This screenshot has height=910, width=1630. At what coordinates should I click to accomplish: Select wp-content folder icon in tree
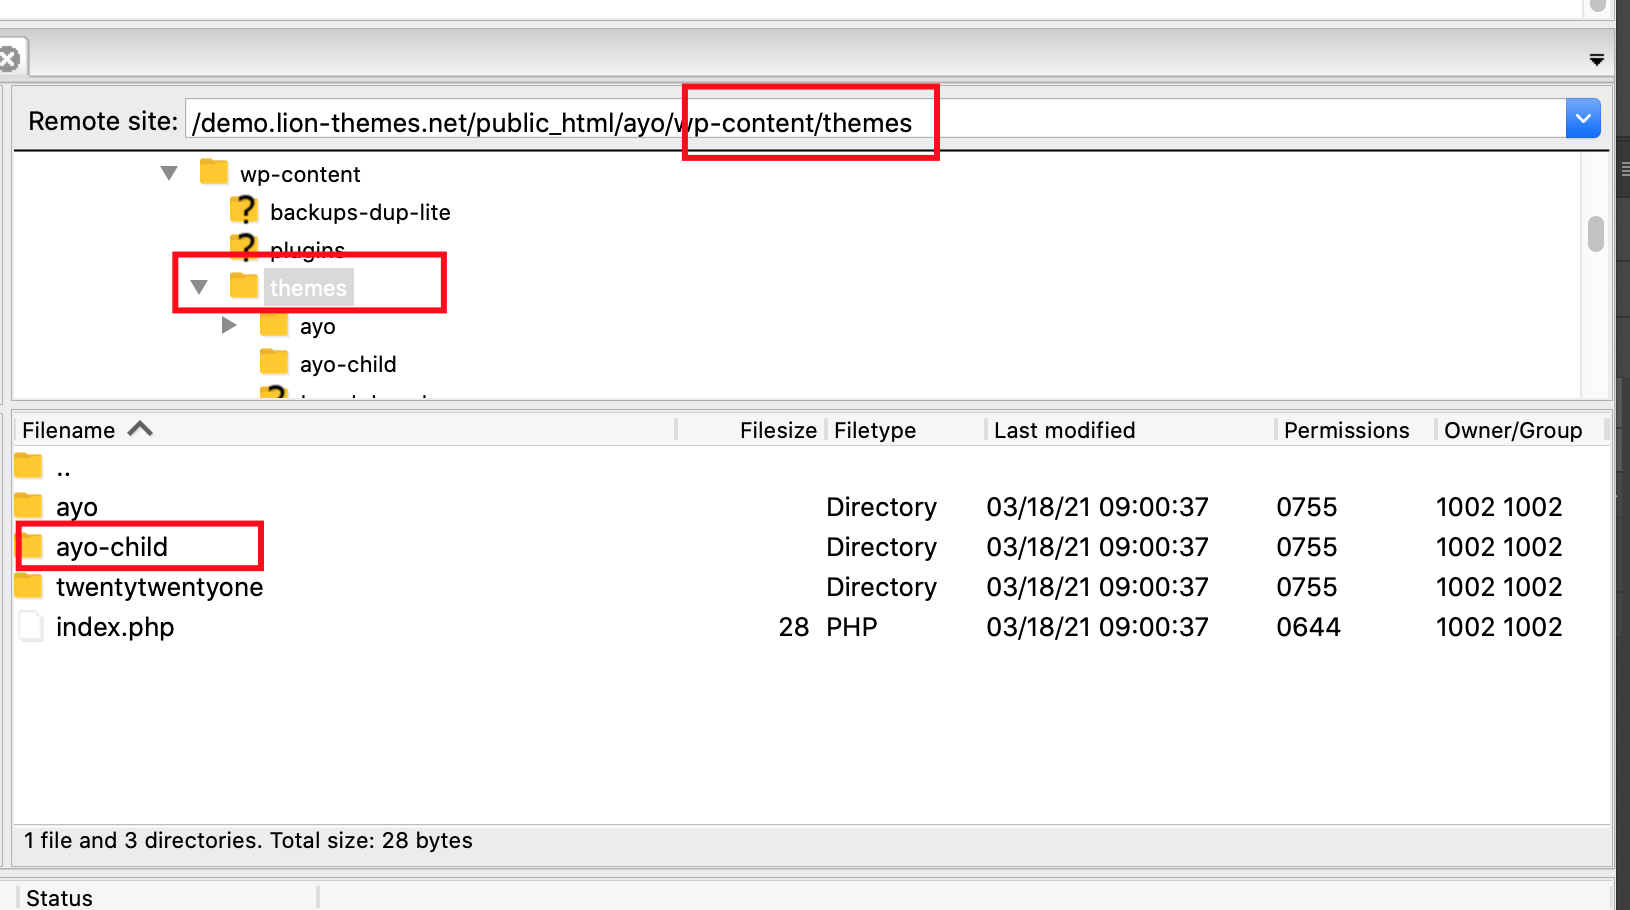(x=214, y=172)
